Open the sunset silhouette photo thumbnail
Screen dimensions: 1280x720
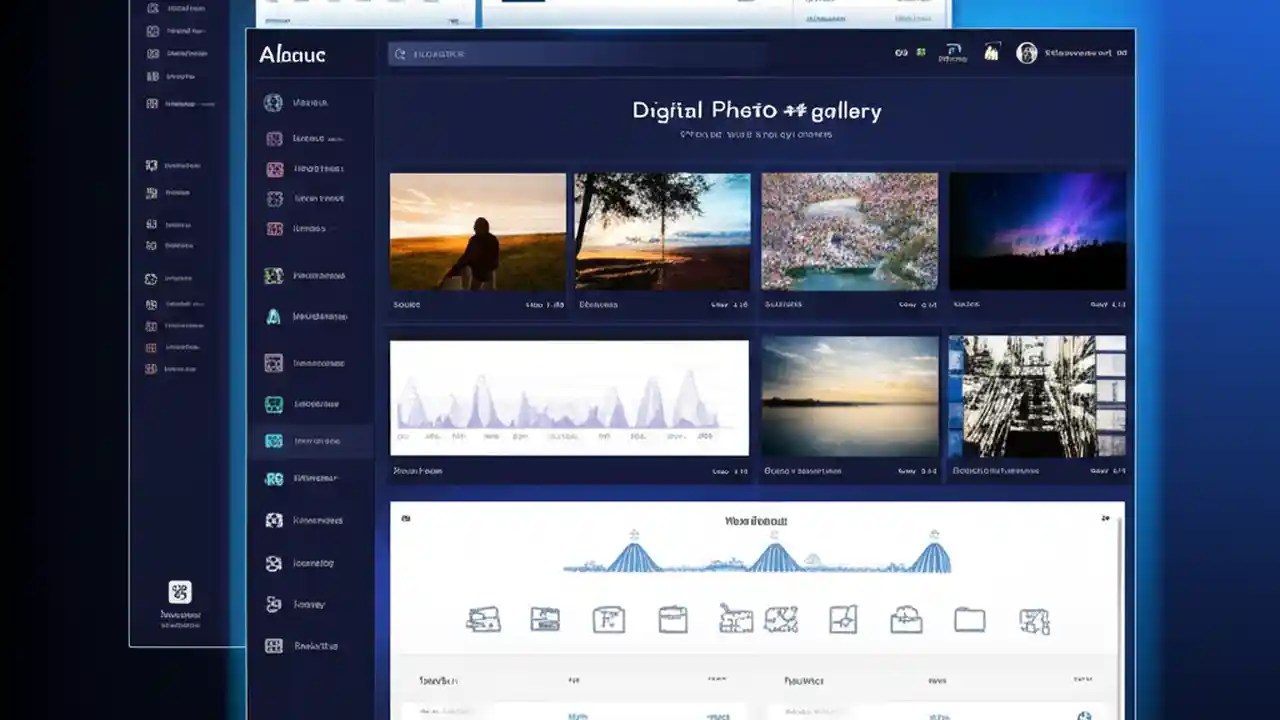coord(477,230)
